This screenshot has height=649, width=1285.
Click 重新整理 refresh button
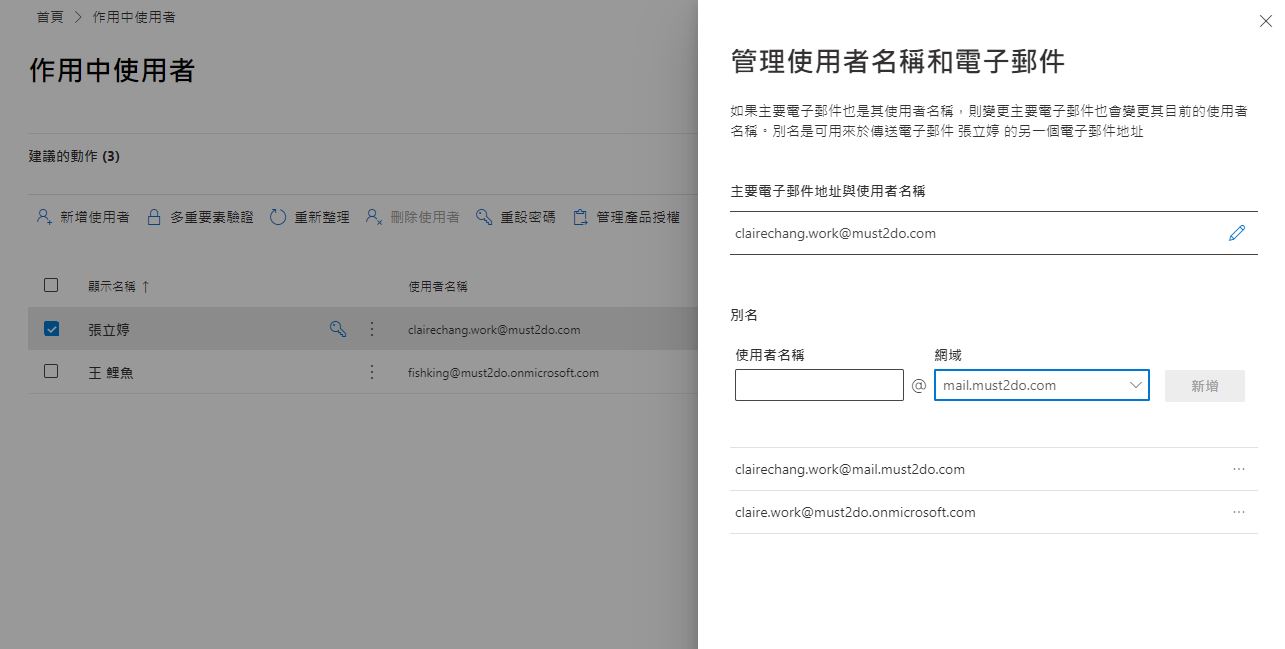[x=310, y=217]
